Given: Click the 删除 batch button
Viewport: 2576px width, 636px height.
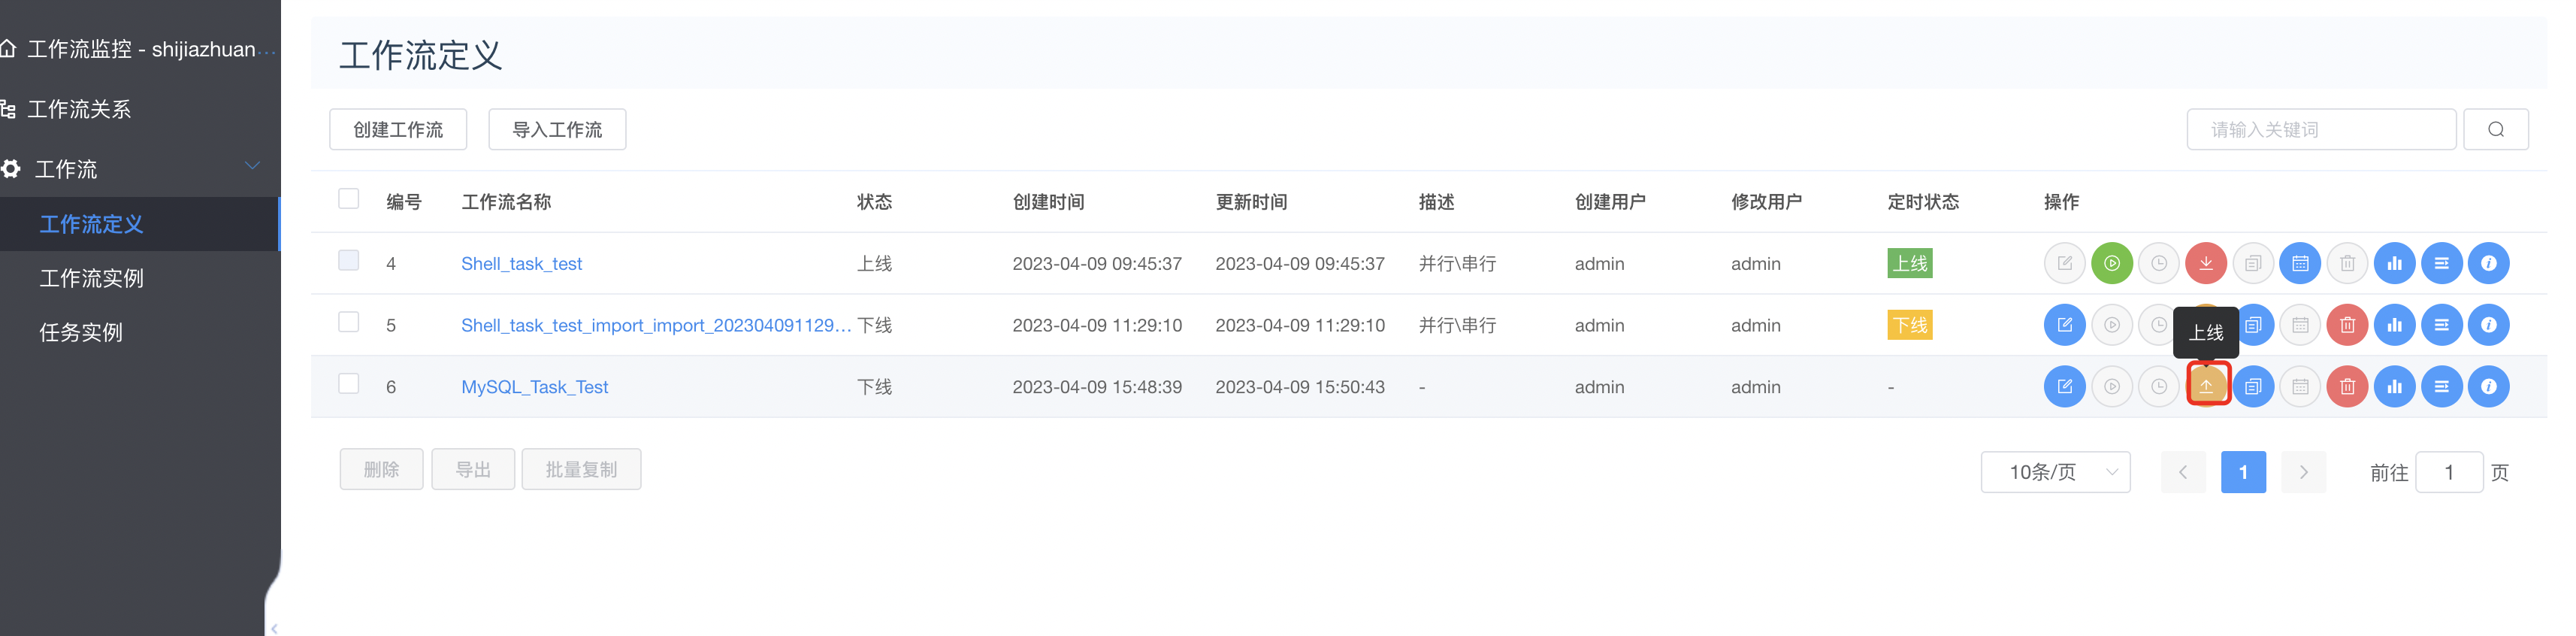Looking at the screenshot, I should coord(381,470).
